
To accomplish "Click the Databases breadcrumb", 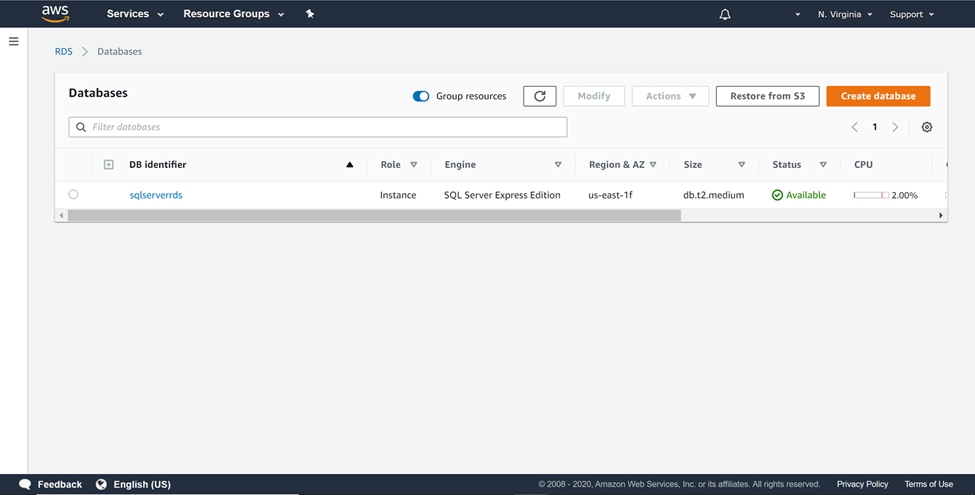I will click(x=119, y=52).
